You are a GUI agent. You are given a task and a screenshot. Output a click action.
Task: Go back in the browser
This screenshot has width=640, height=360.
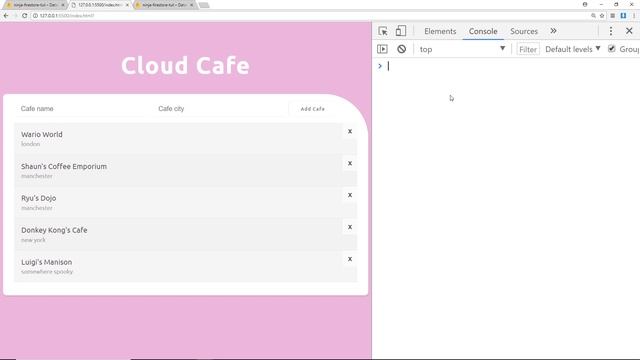click(x=6, y=16)
